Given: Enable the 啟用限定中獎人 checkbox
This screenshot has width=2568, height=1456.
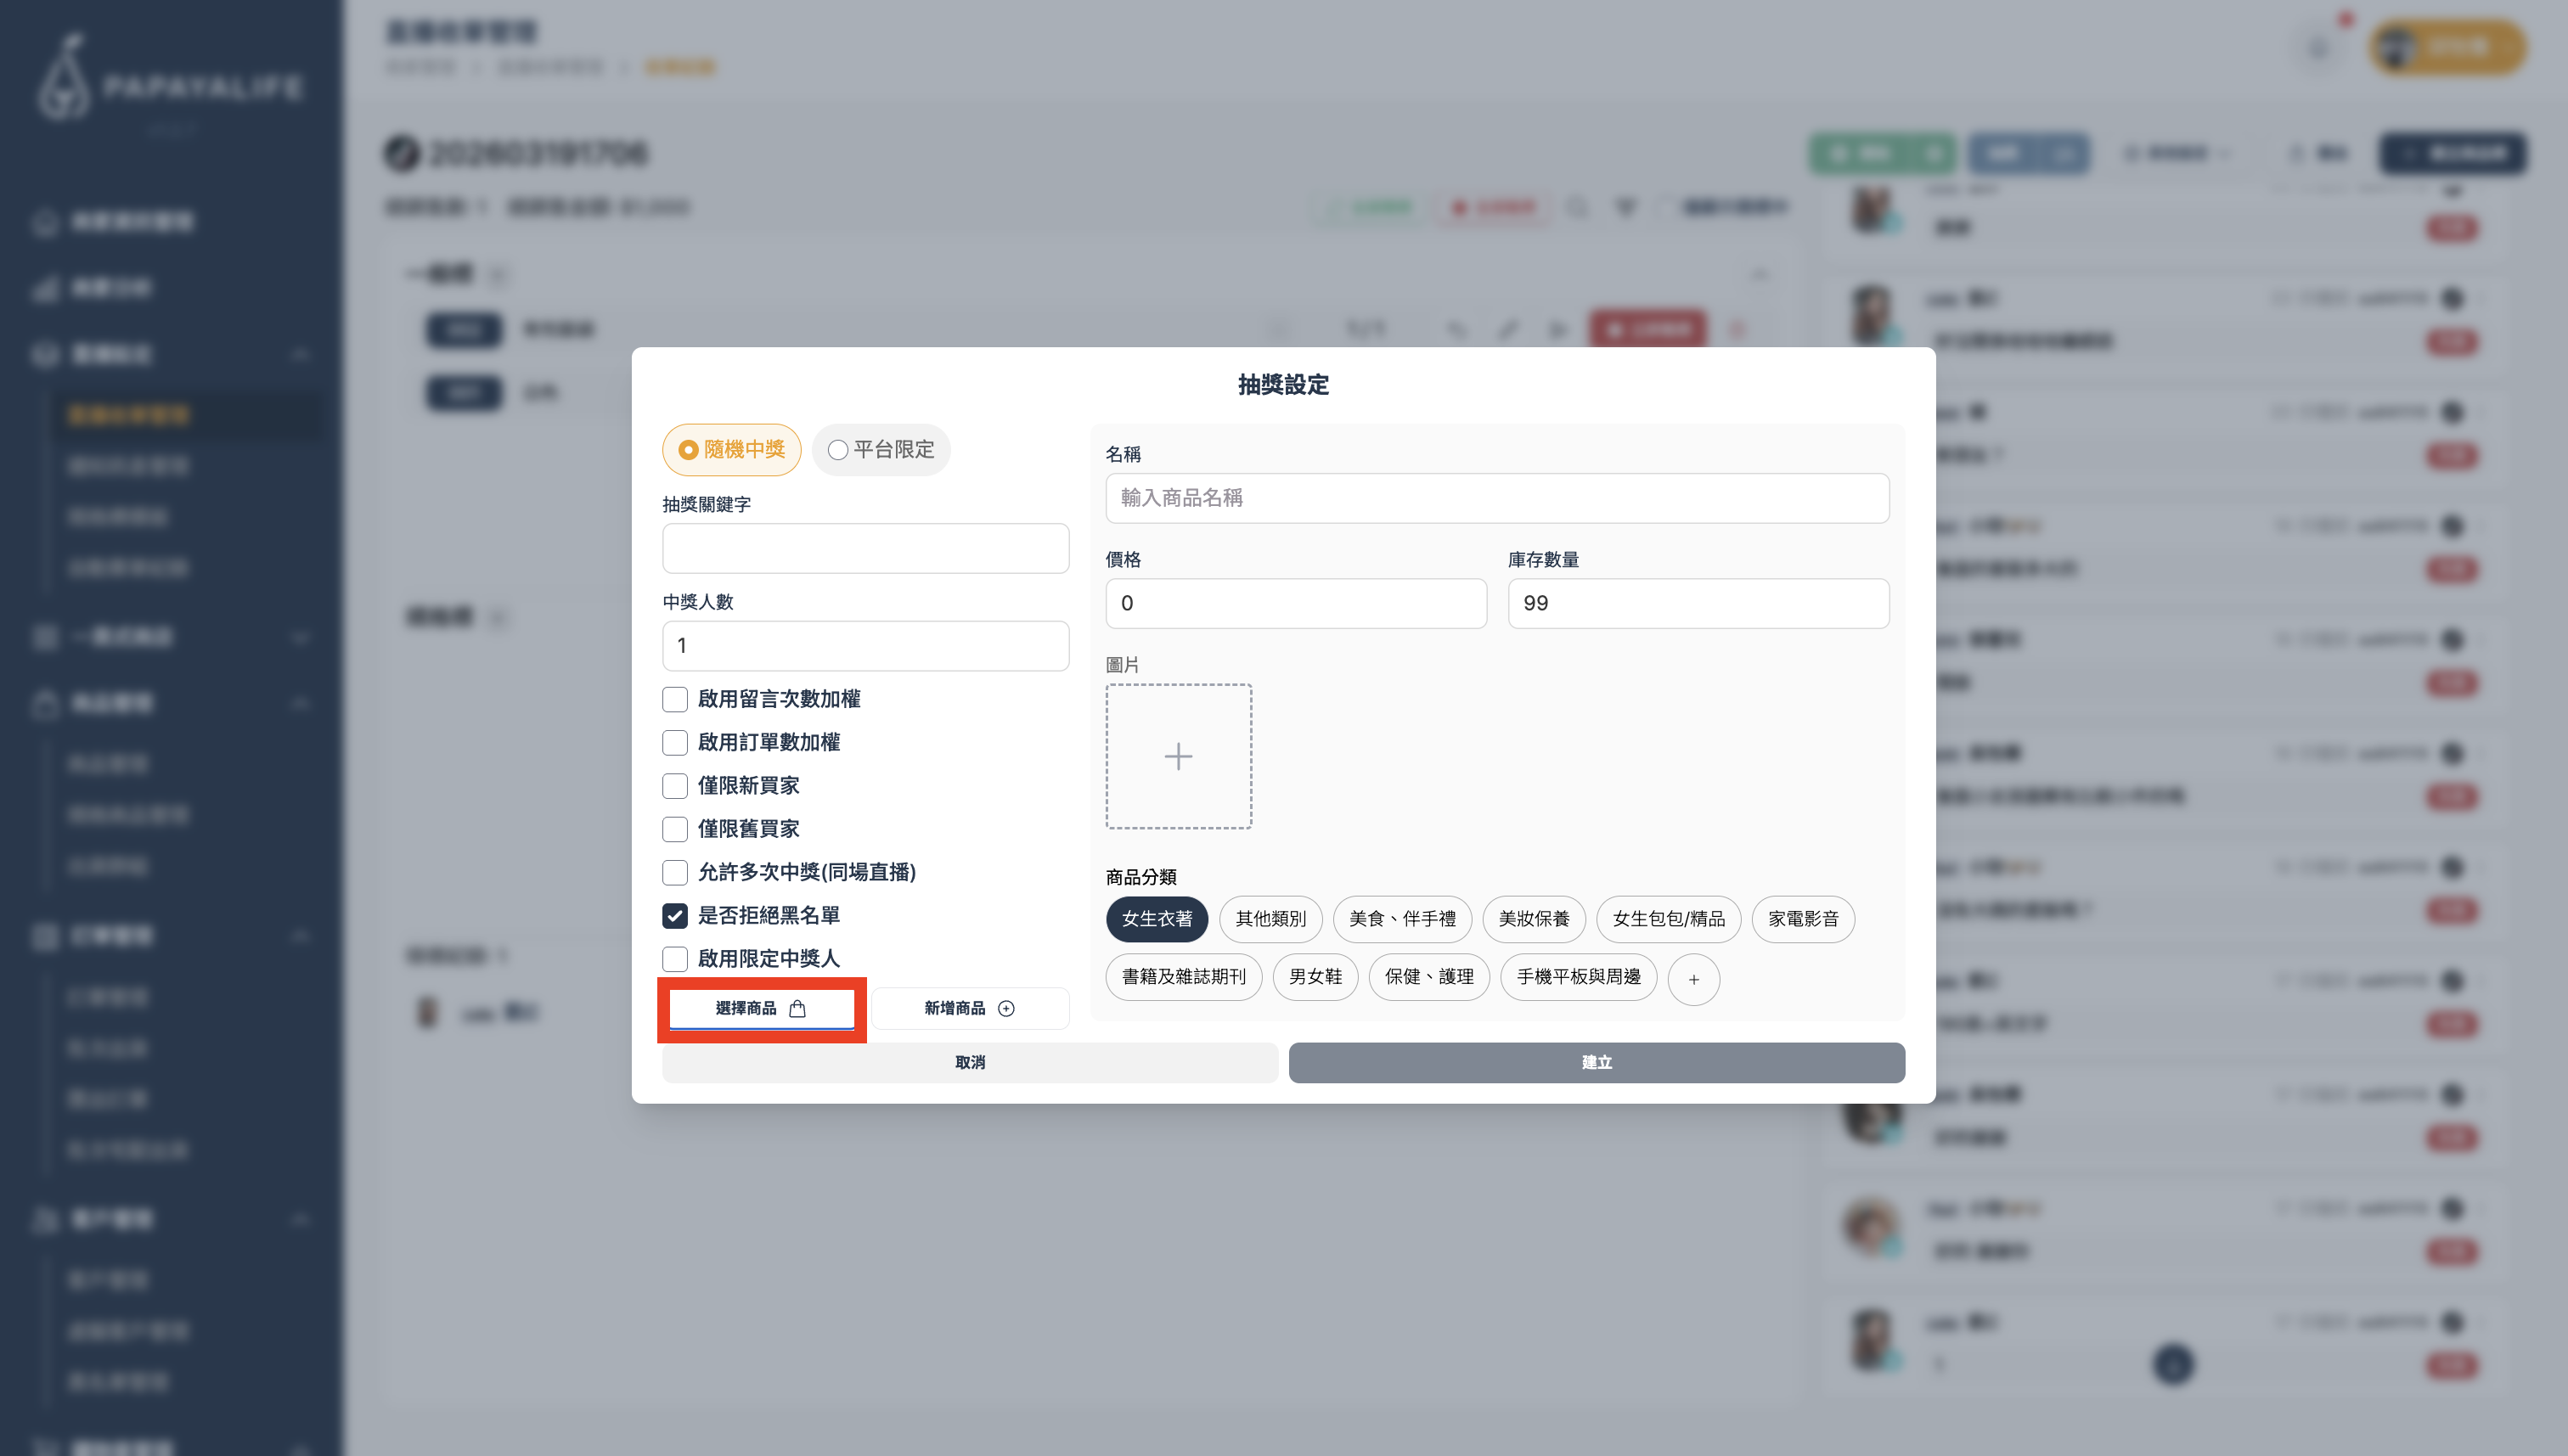Looking at the screenshot, I should [675, 958].
